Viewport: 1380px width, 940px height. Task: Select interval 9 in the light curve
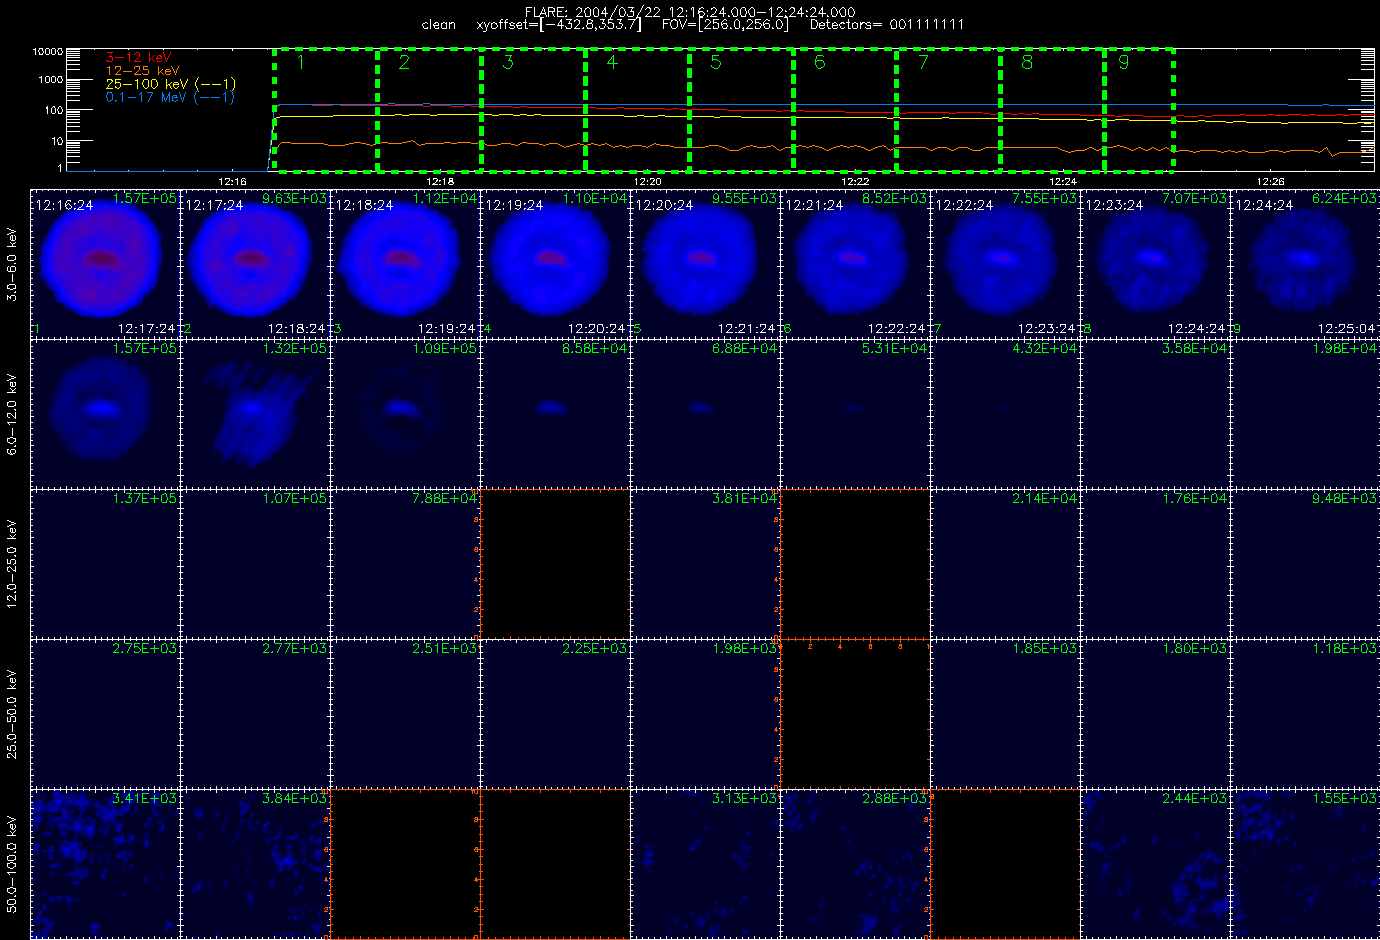[1139, 109]
